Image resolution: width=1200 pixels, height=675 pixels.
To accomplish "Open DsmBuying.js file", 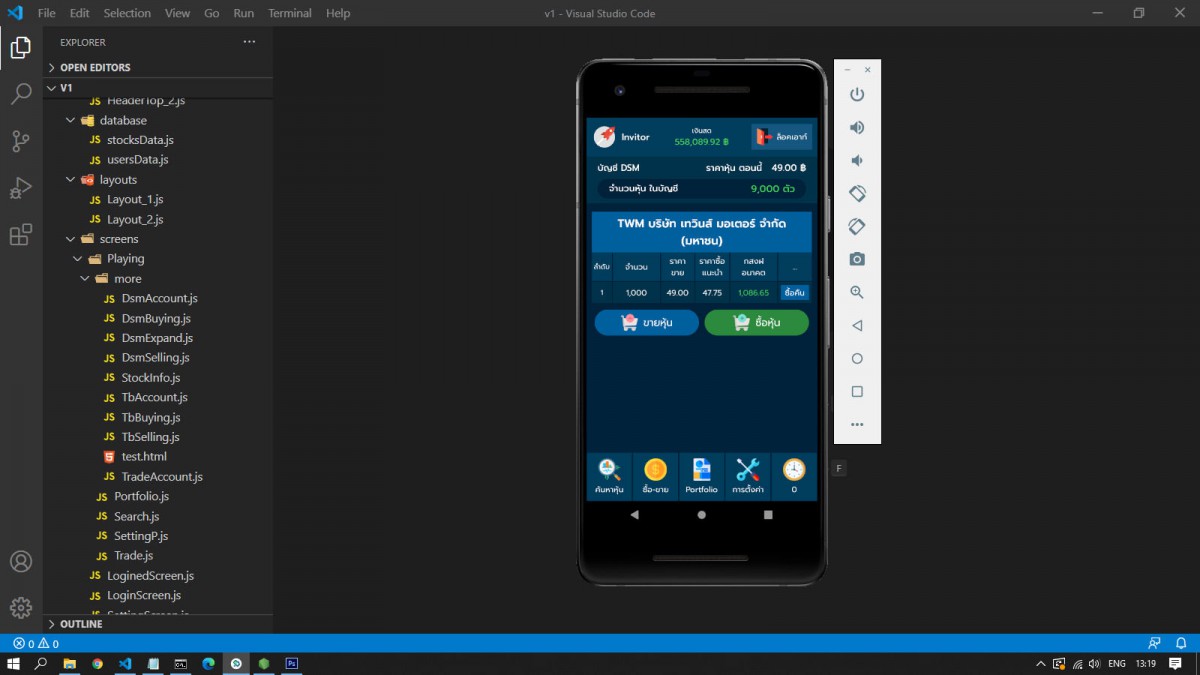I will [x=156, y=318].
